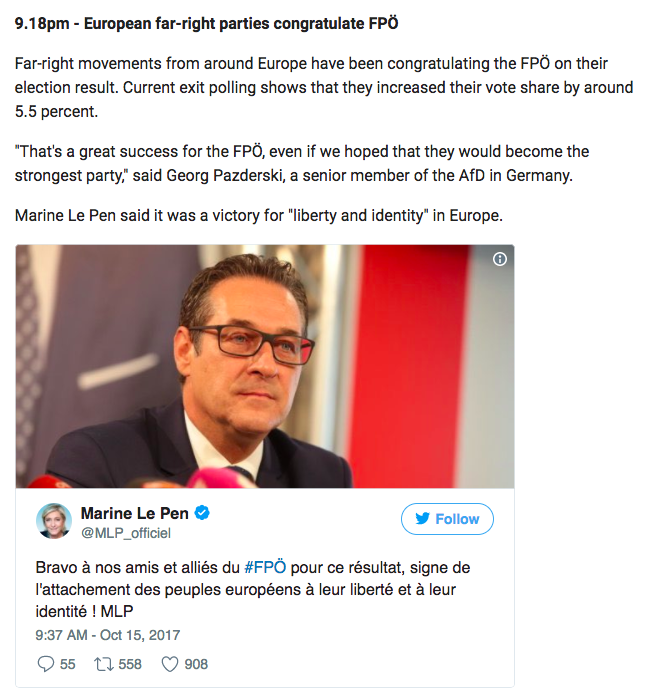Open the Marine Le Pen display name
The width and height of the screenshot is (649, 696).
pyautogui.click(x=135, y=514)
